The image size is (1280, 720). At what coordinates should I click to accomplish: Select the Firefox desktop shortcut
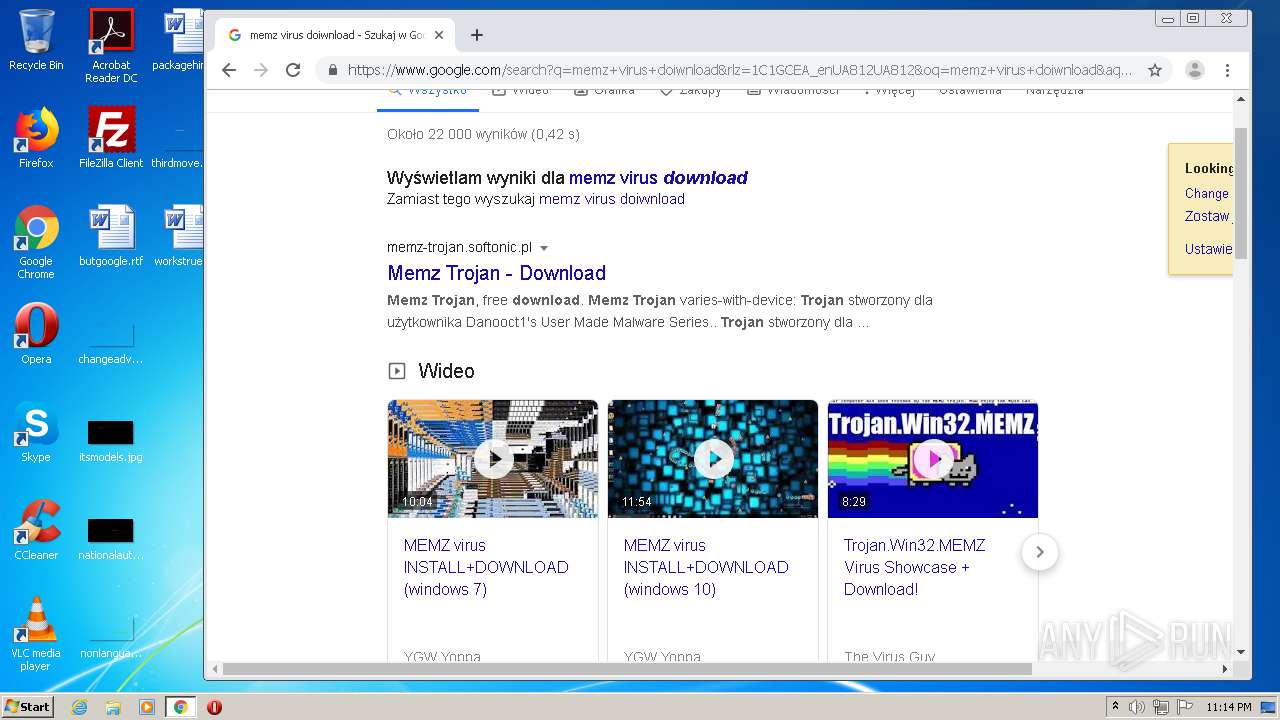coord(36,138)
